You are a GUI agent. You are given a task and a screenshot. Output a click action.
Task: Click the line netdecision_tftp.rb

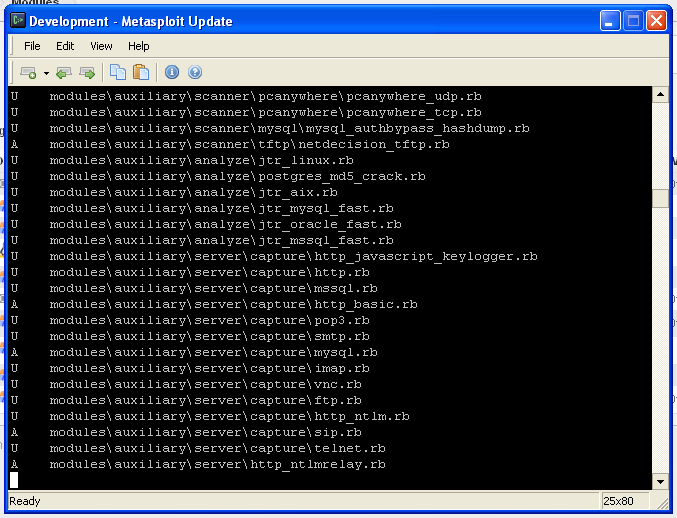[230, 144]
